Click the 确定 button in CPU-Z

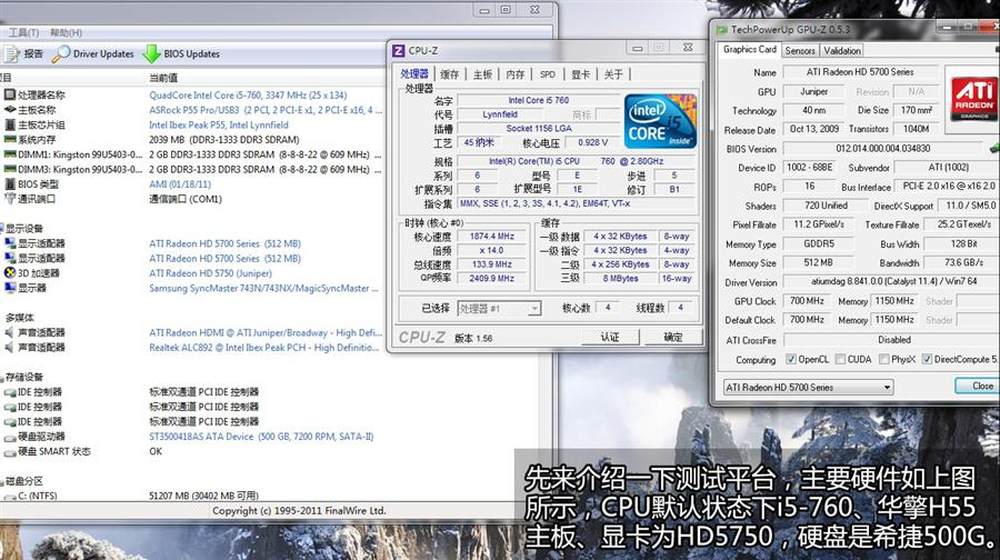tap(673, 337)
